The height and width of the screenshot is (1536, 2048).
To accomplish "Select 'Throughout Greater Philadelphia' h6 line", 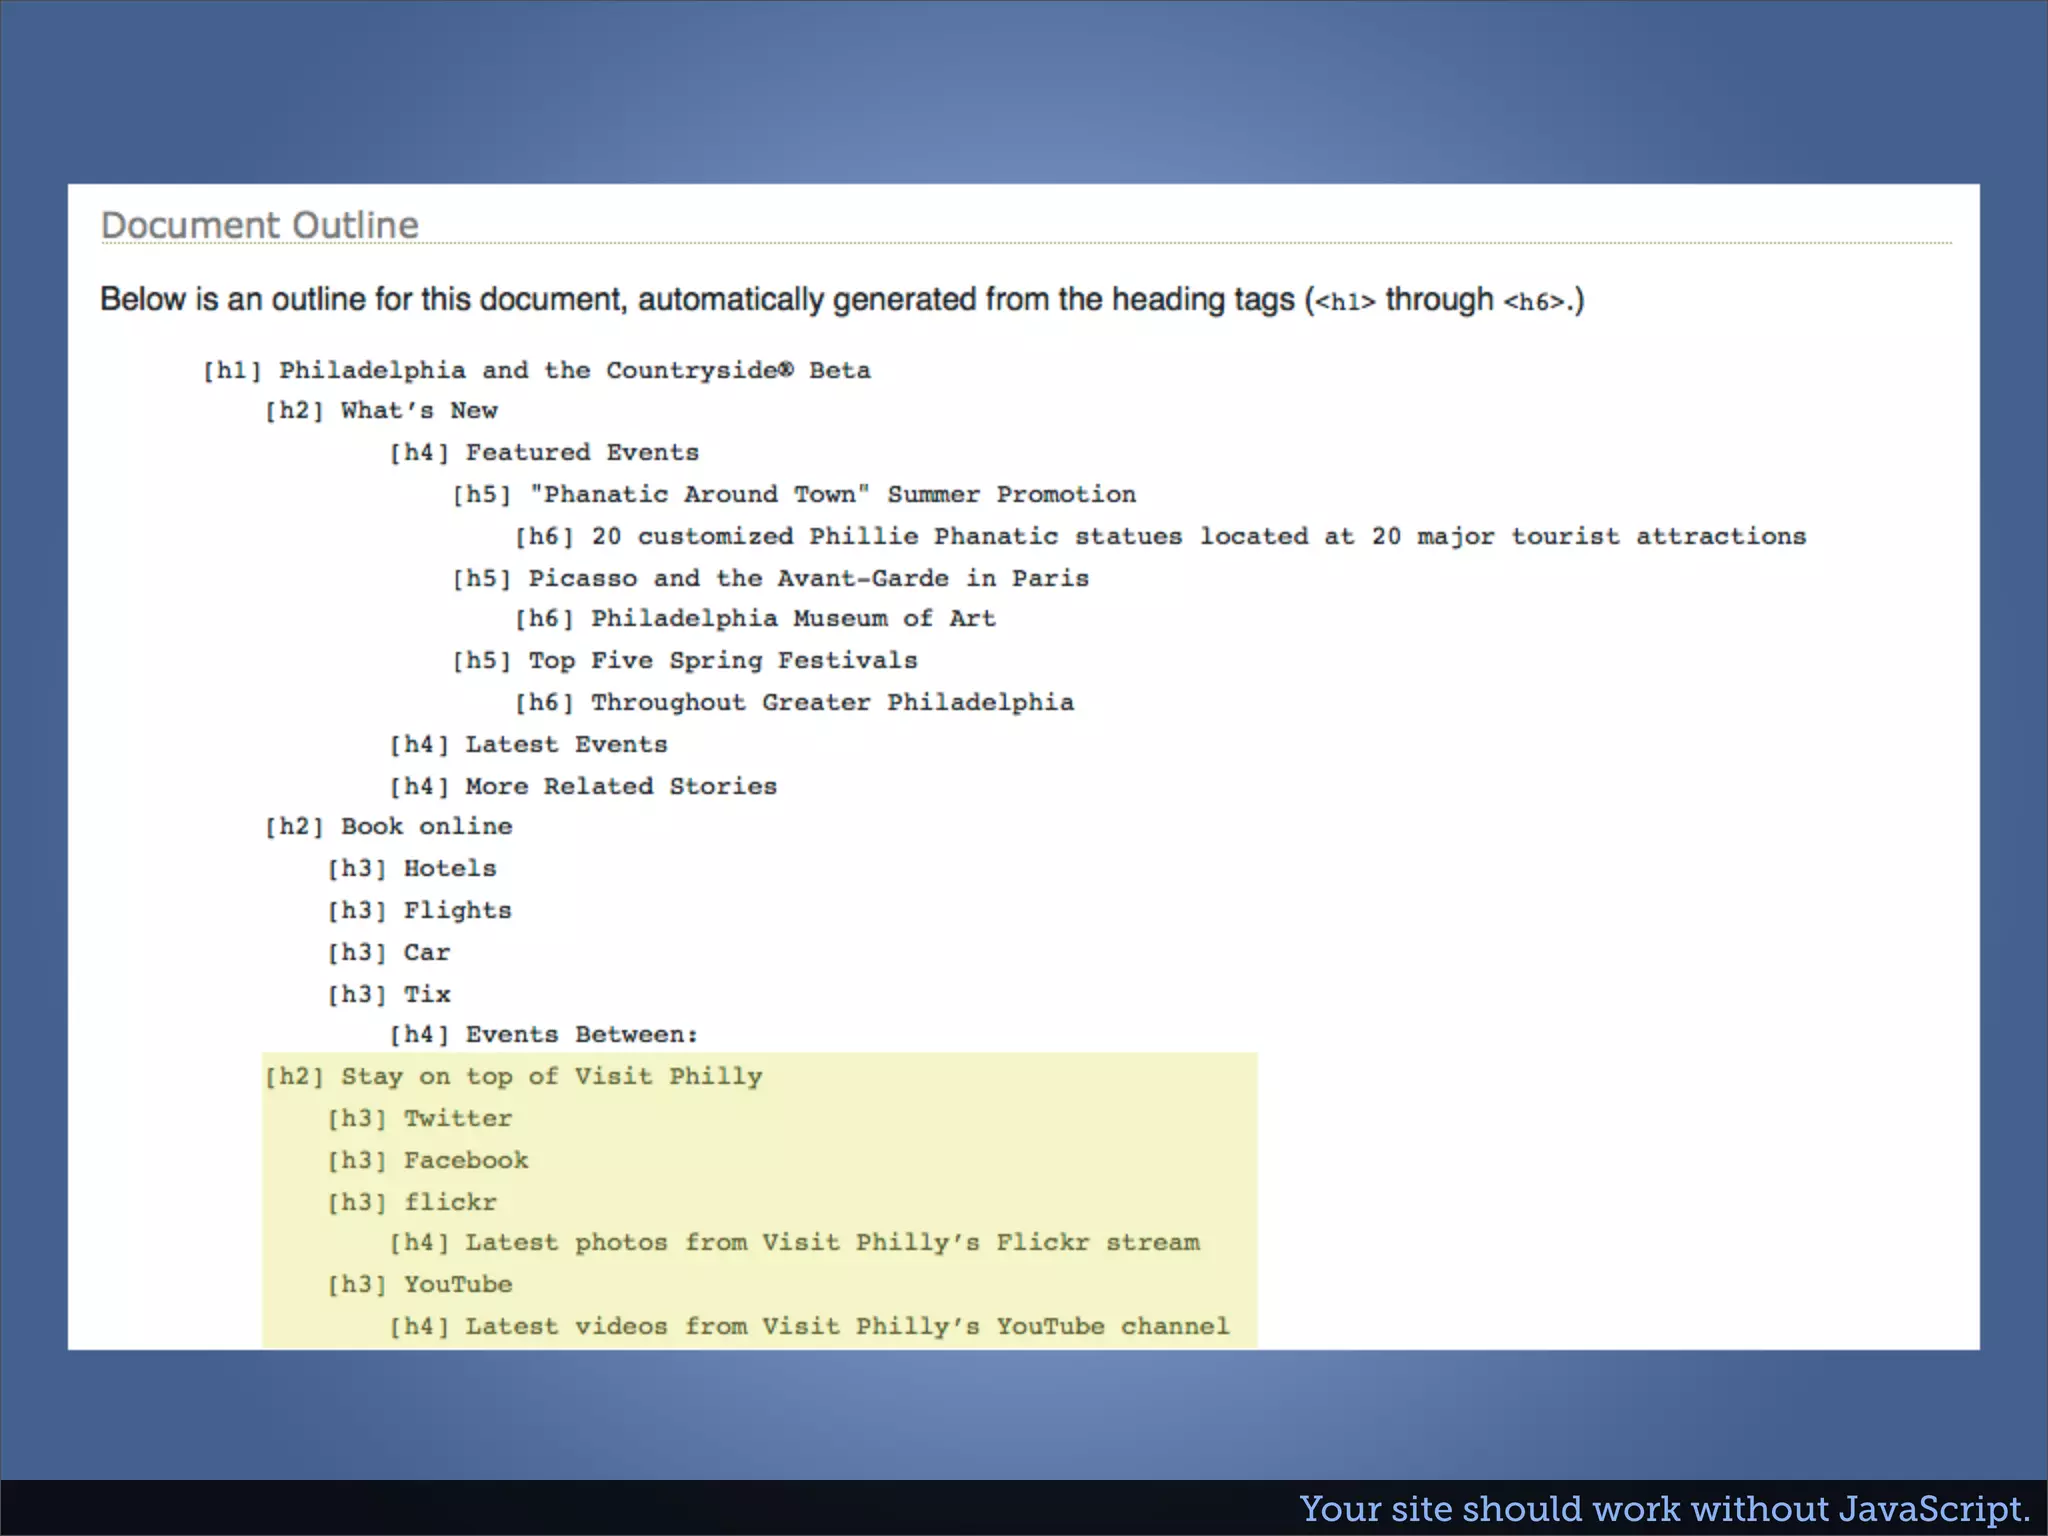I will [794, 702].
